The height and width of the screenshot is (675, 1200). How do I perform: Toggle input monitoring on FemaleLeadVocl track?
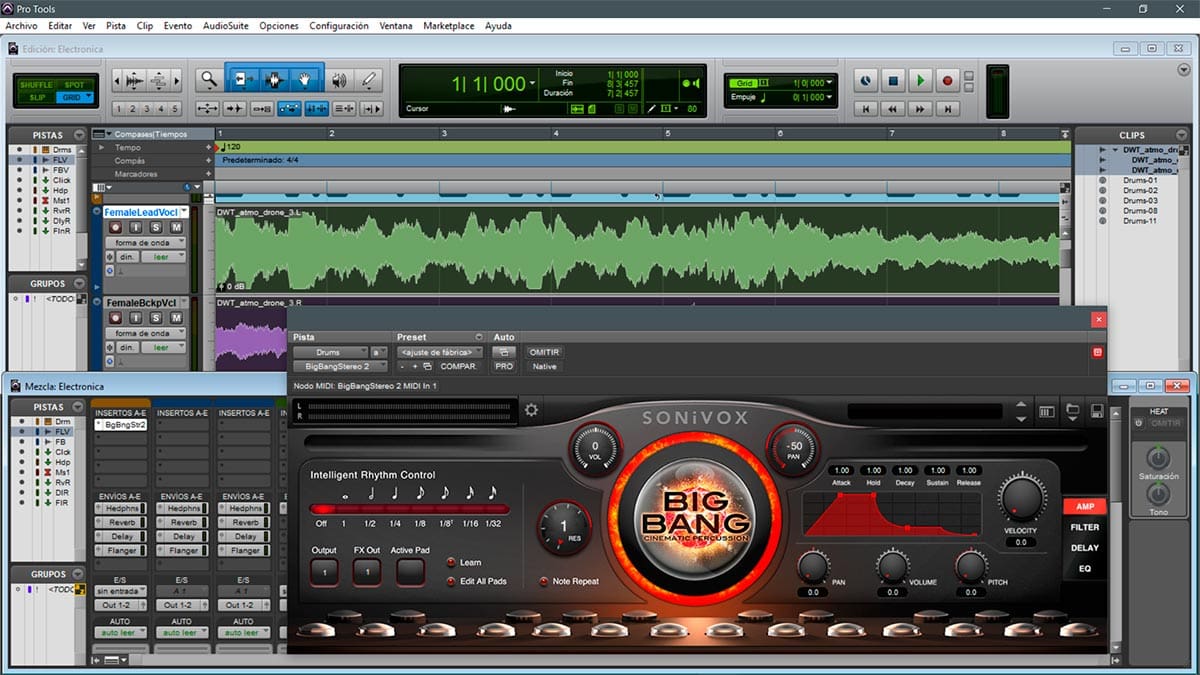[x=136, y=228]
